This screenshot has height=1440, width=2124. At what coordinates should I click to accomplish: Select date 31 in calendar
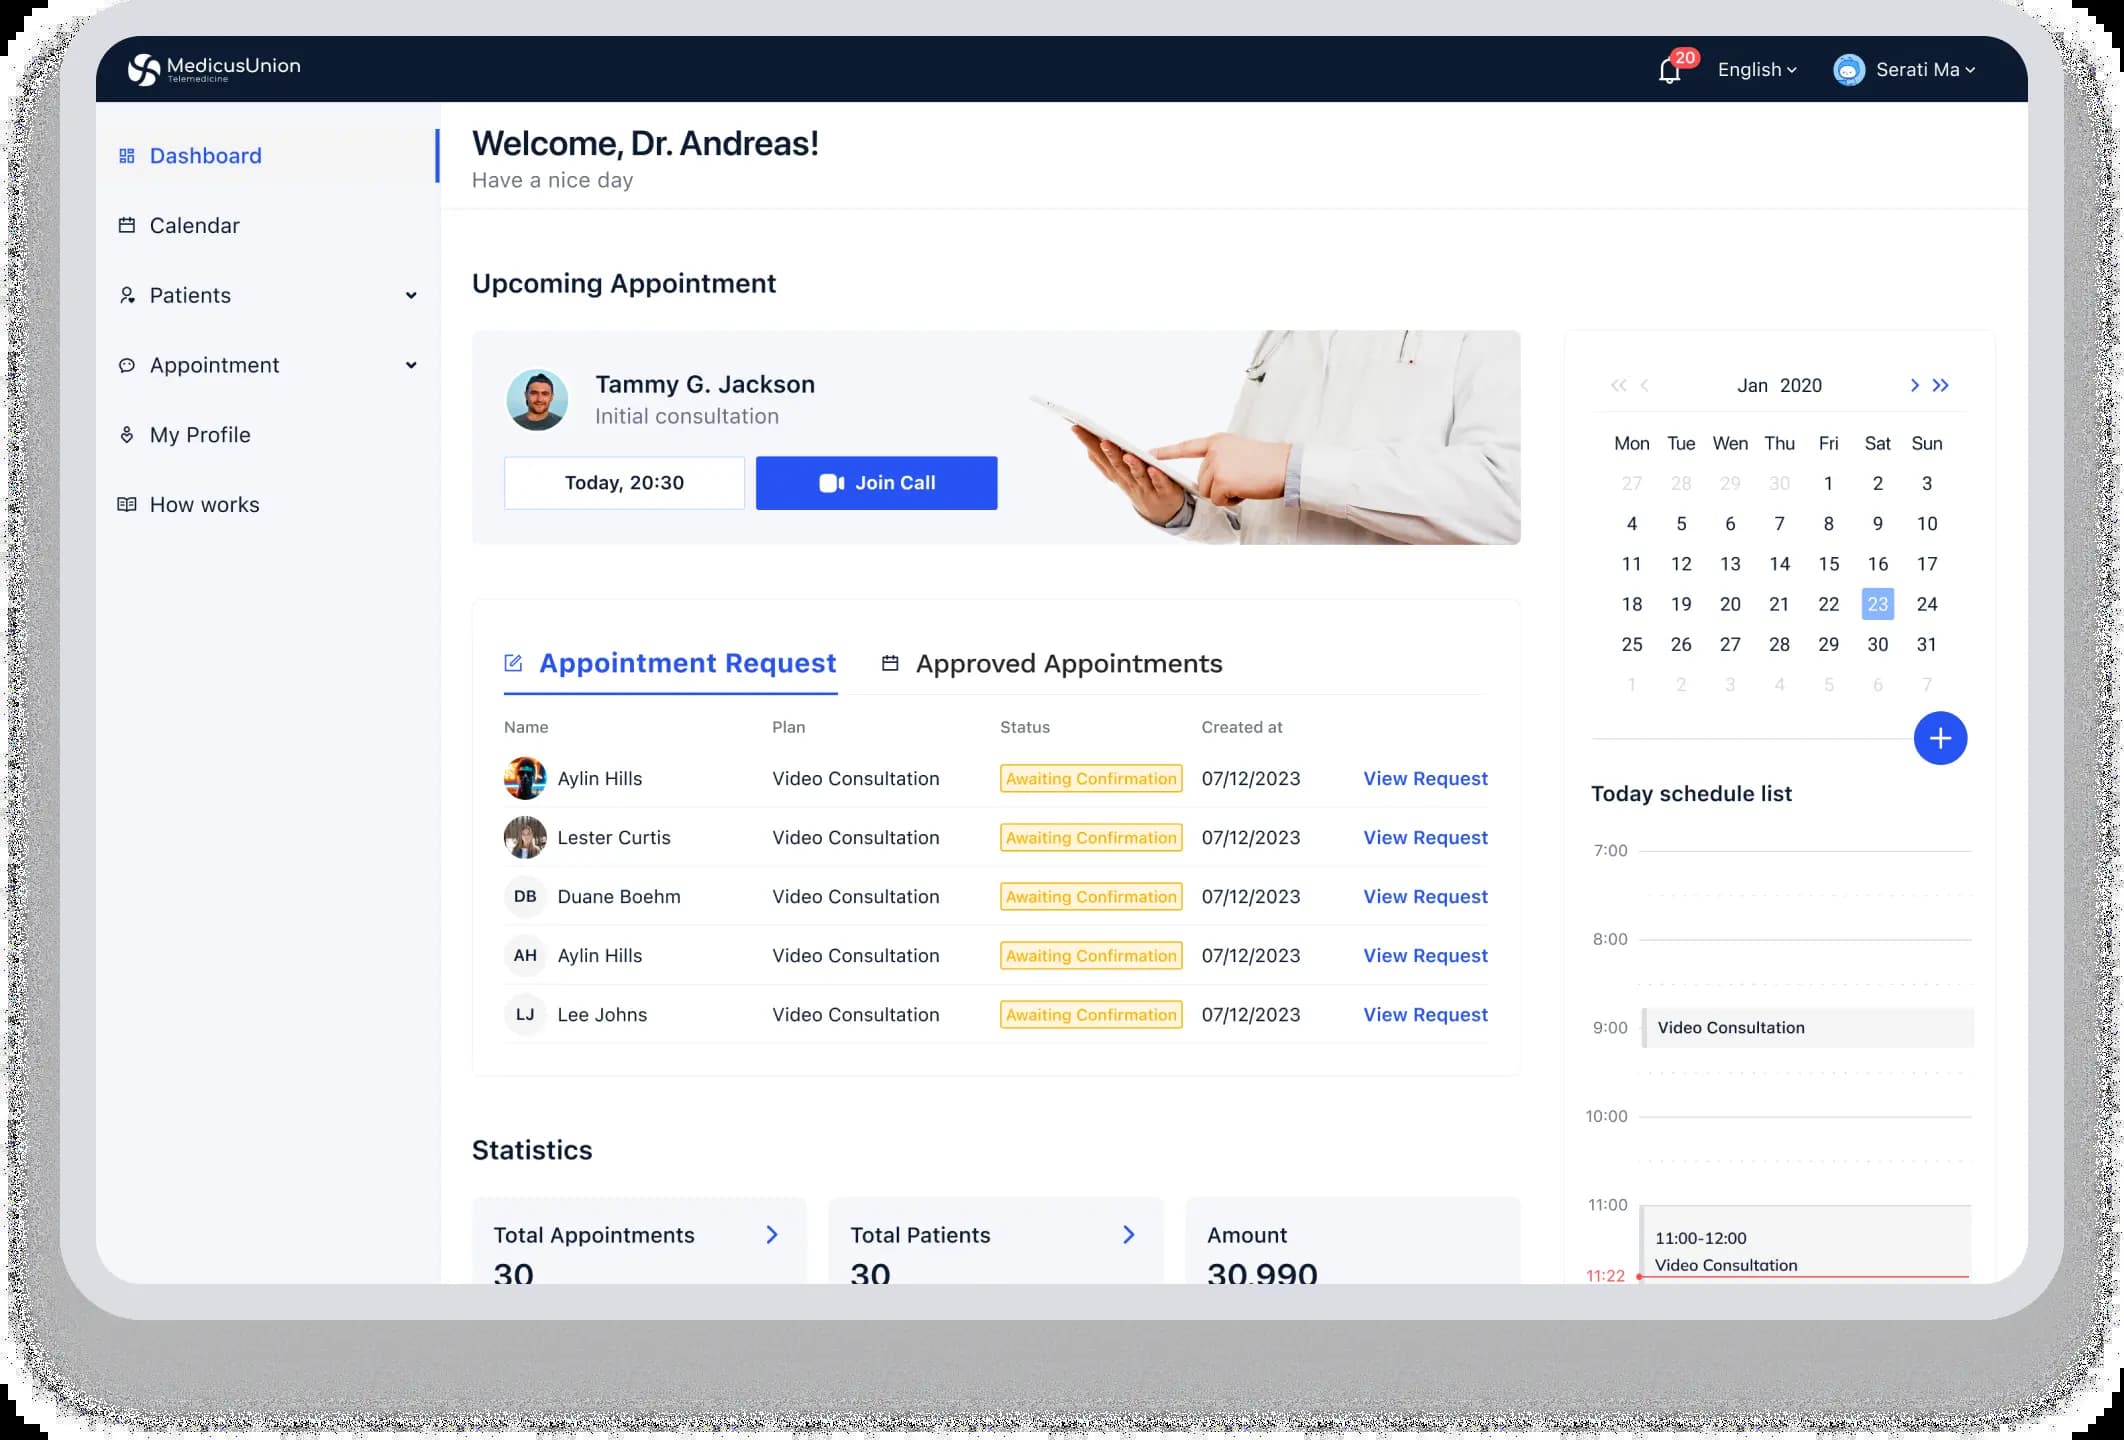(1927, 645)
